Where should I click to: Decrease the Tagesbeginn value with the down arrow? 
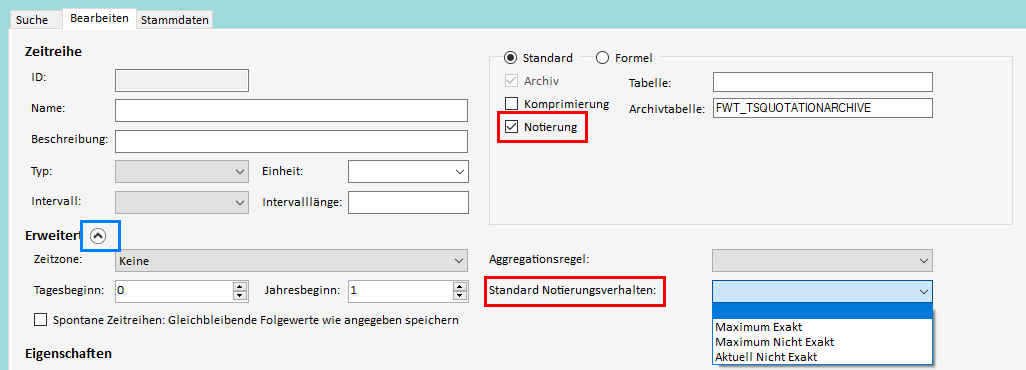240,295
